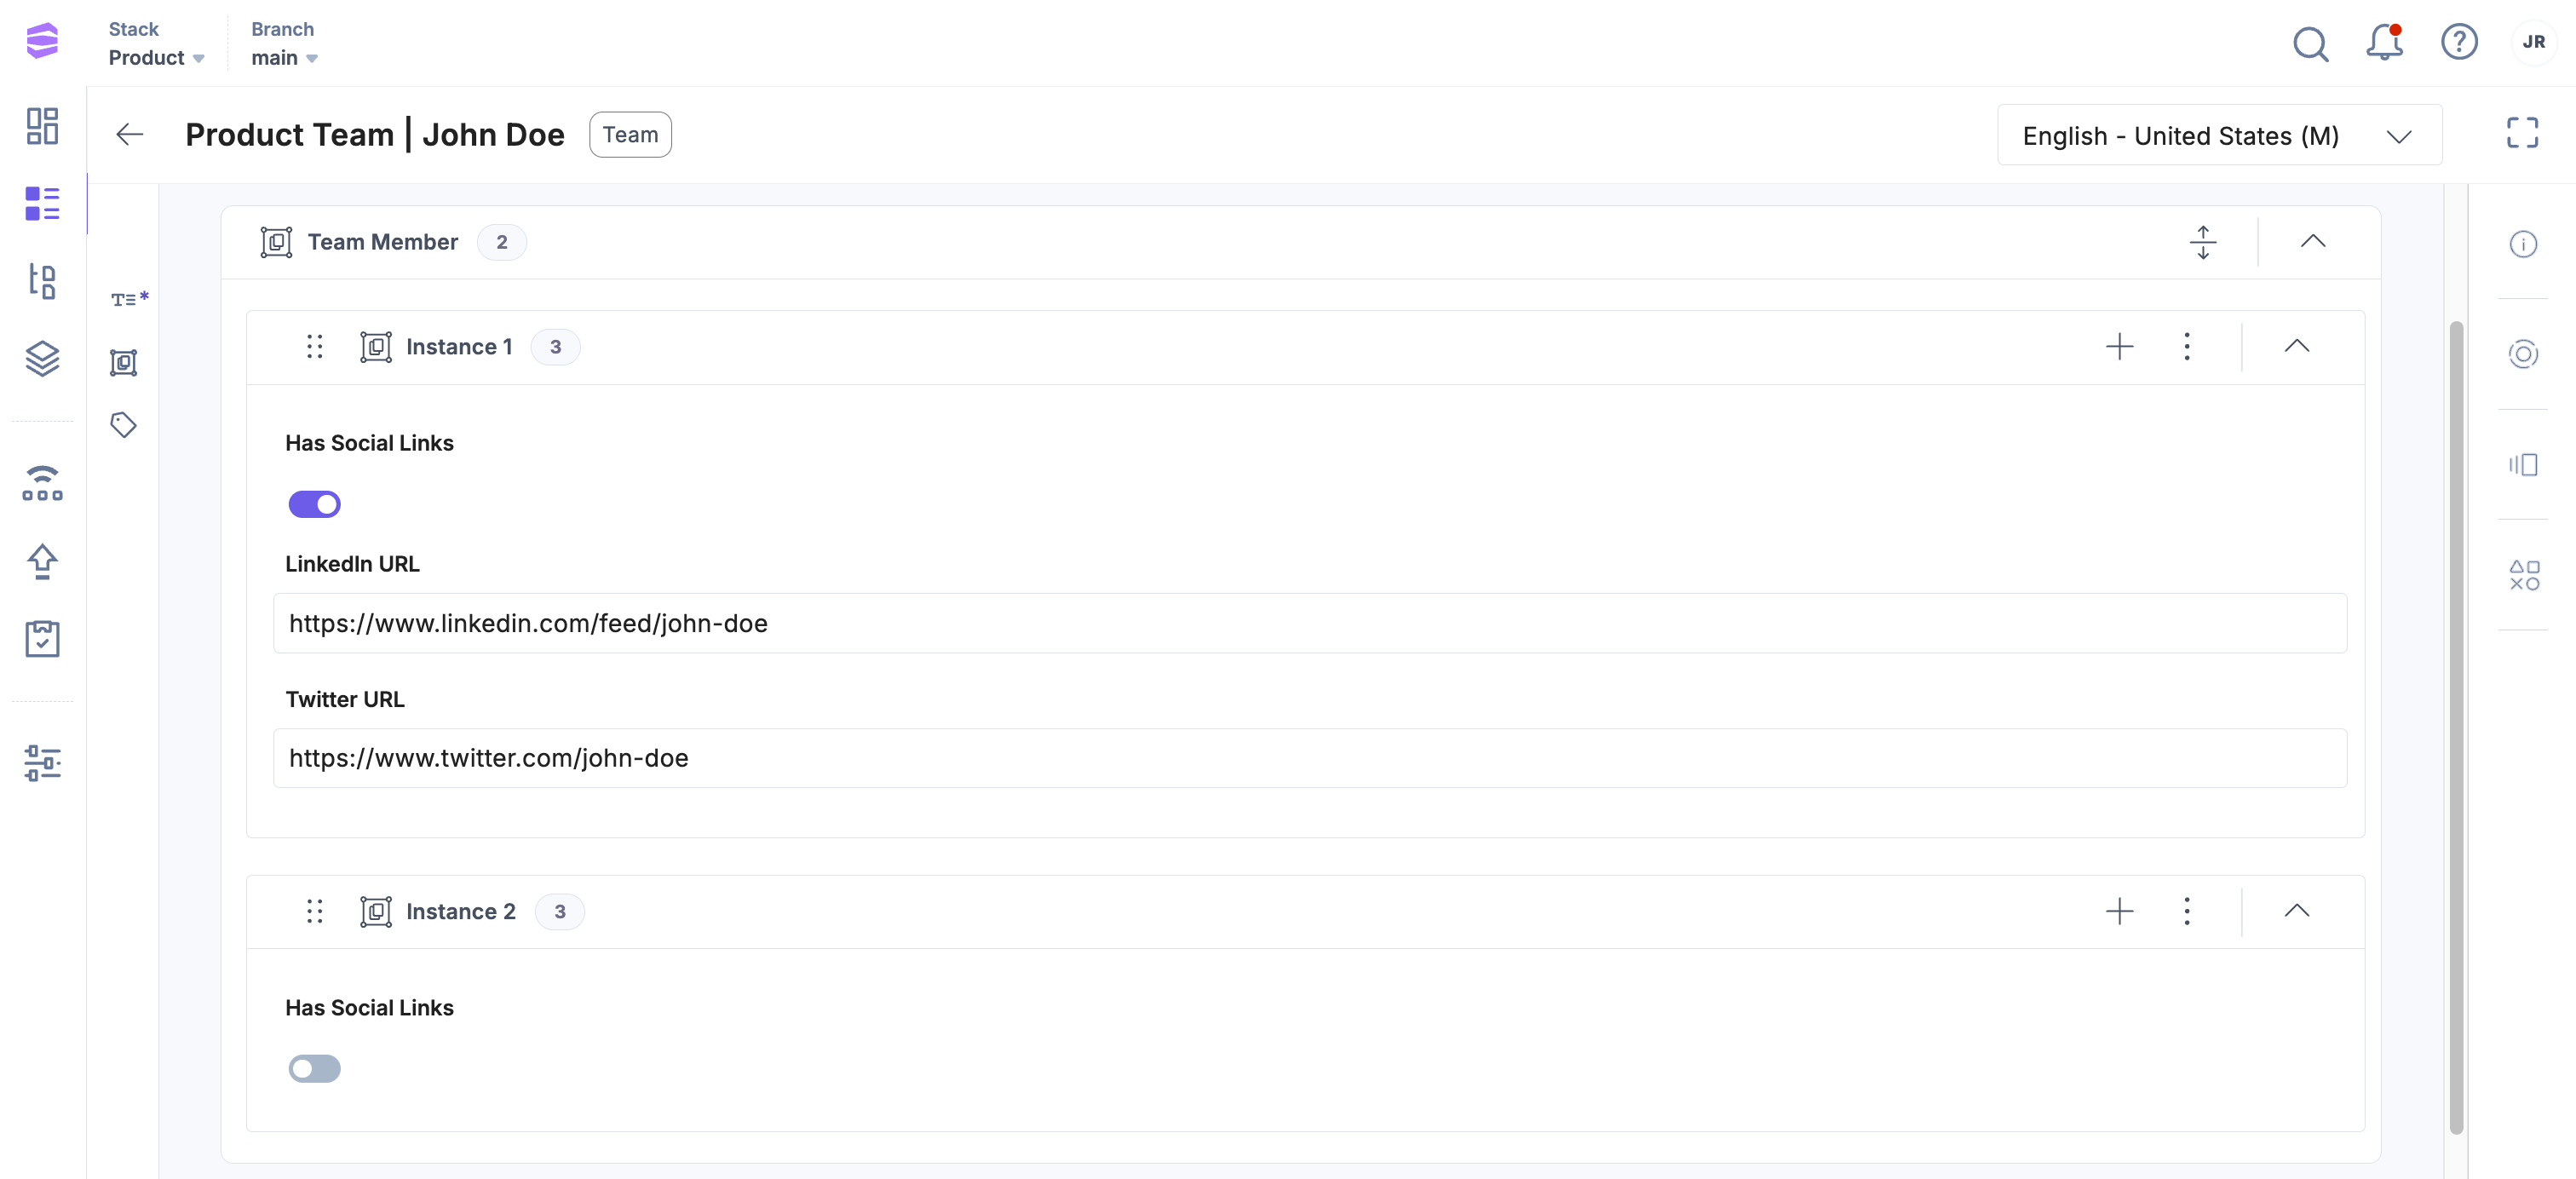Open the Stack Product dropdown
Image resolution: width=2576 pixels, height=1179 pixels.
(x=156, y=57)
